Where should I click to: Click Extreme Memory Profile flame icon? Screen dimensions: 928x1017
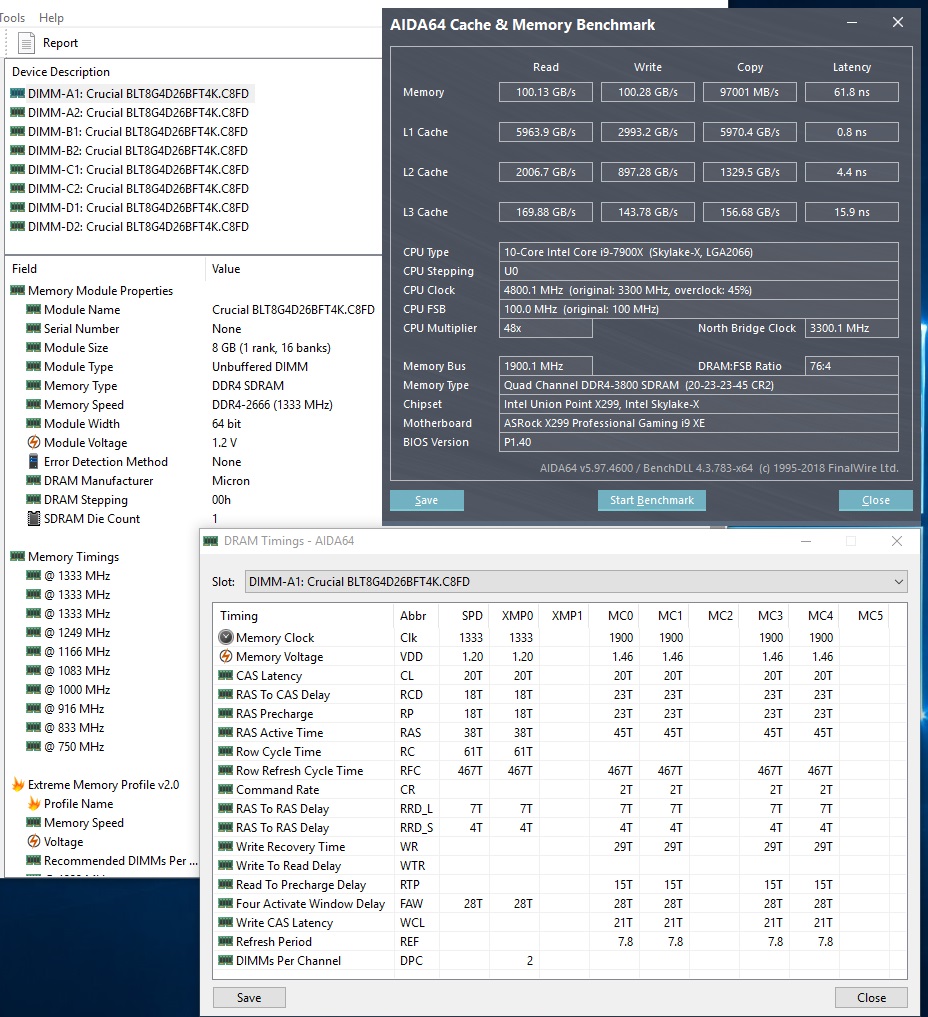[18, 784]
